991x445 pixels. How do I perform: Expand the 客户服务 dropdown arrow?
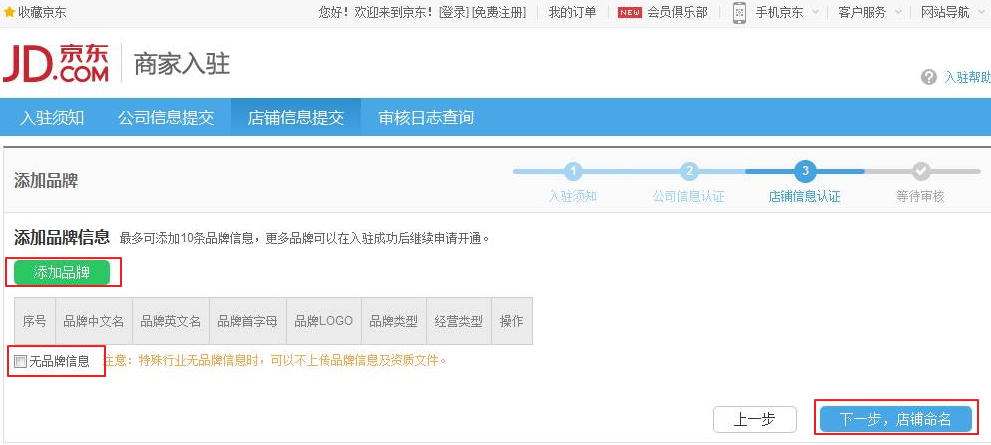[897, 13]
